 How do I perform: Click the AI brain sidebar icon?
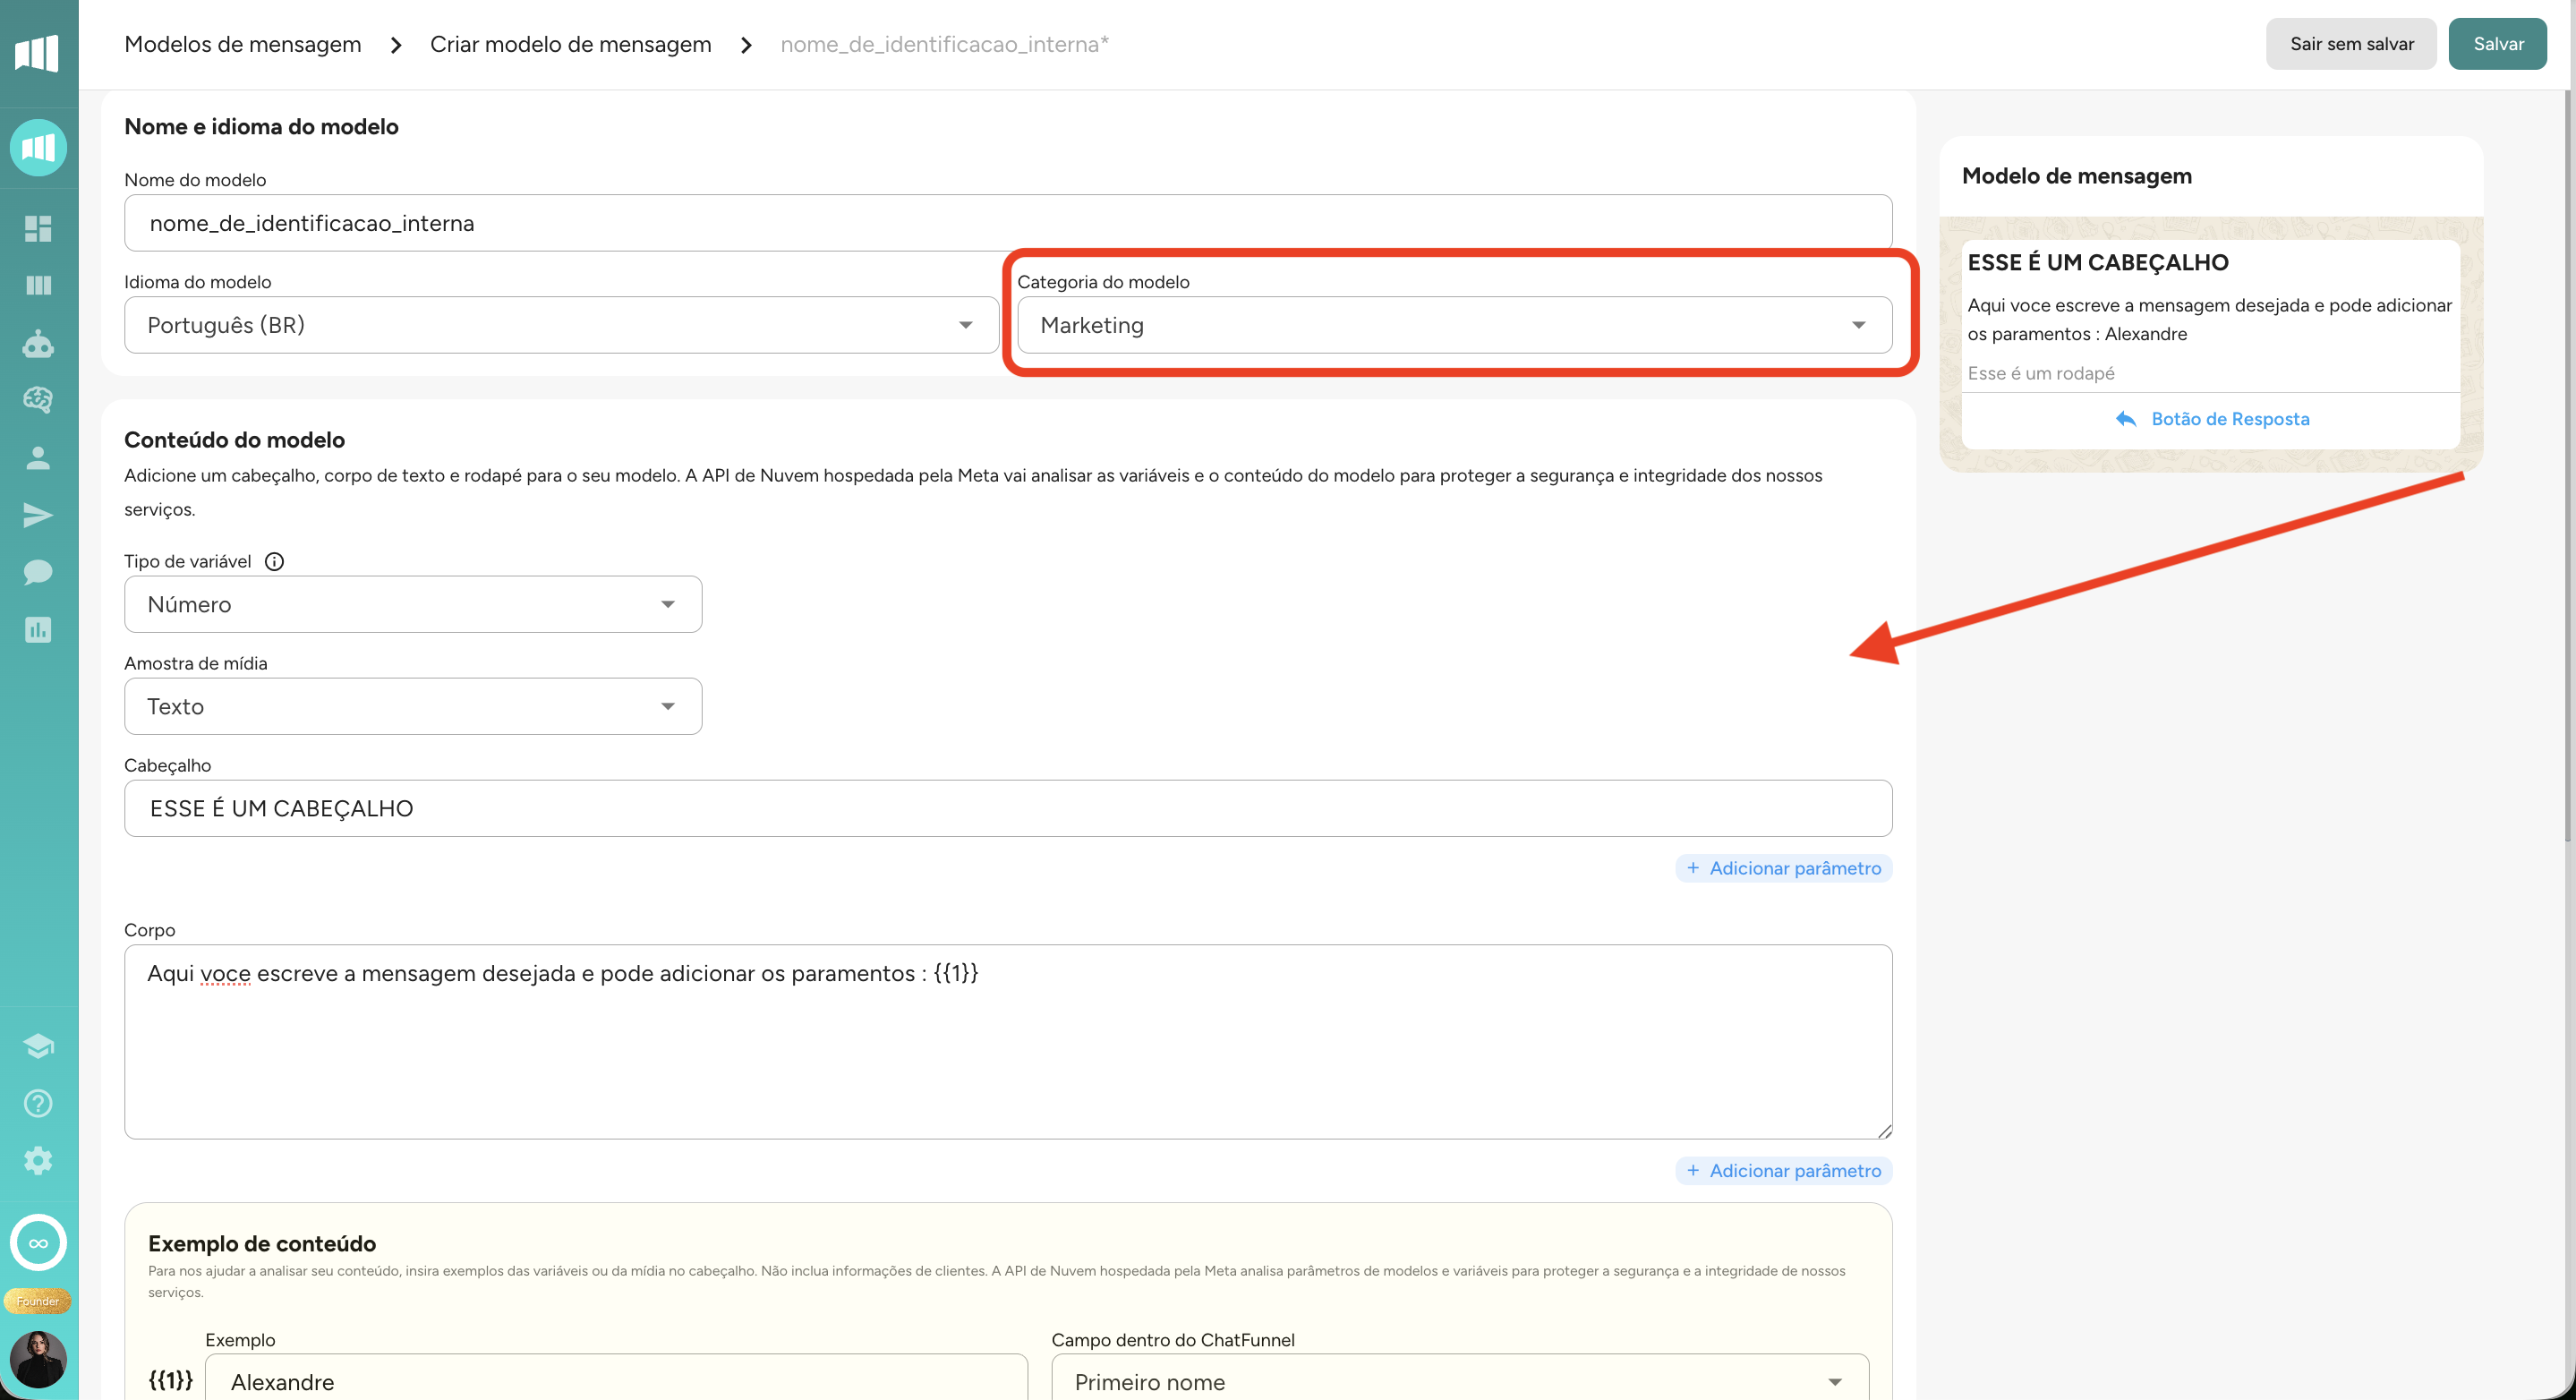(38, 400)
